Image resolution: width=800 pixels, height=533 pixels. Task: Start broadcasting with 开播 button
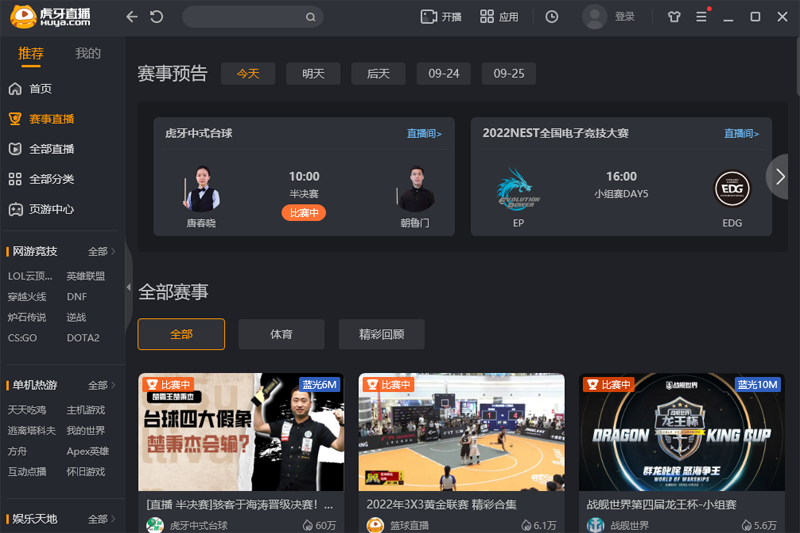[441, 17]
